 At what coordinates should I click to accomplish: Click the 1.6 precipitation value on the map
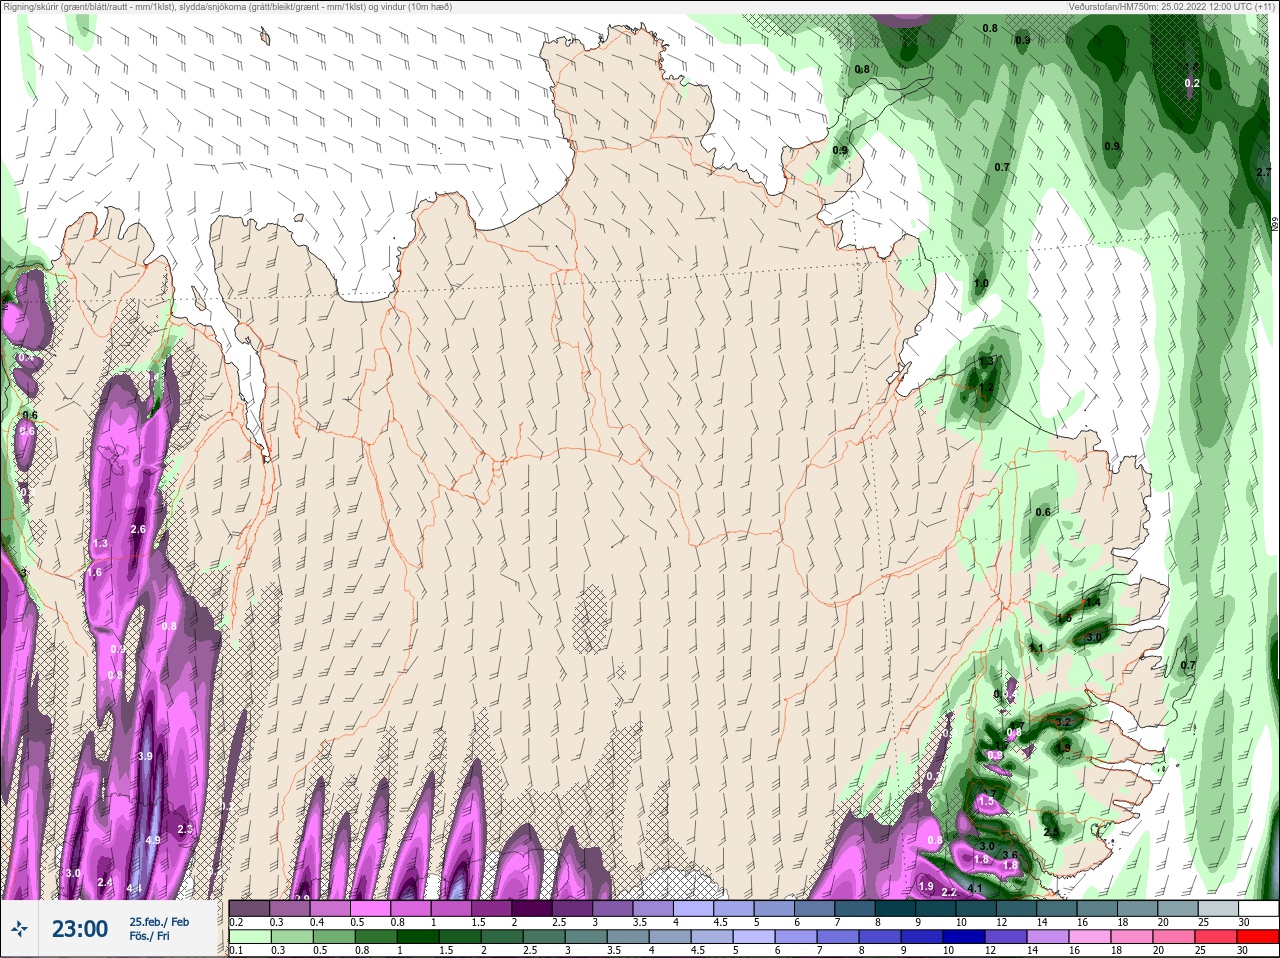point(94,572)
